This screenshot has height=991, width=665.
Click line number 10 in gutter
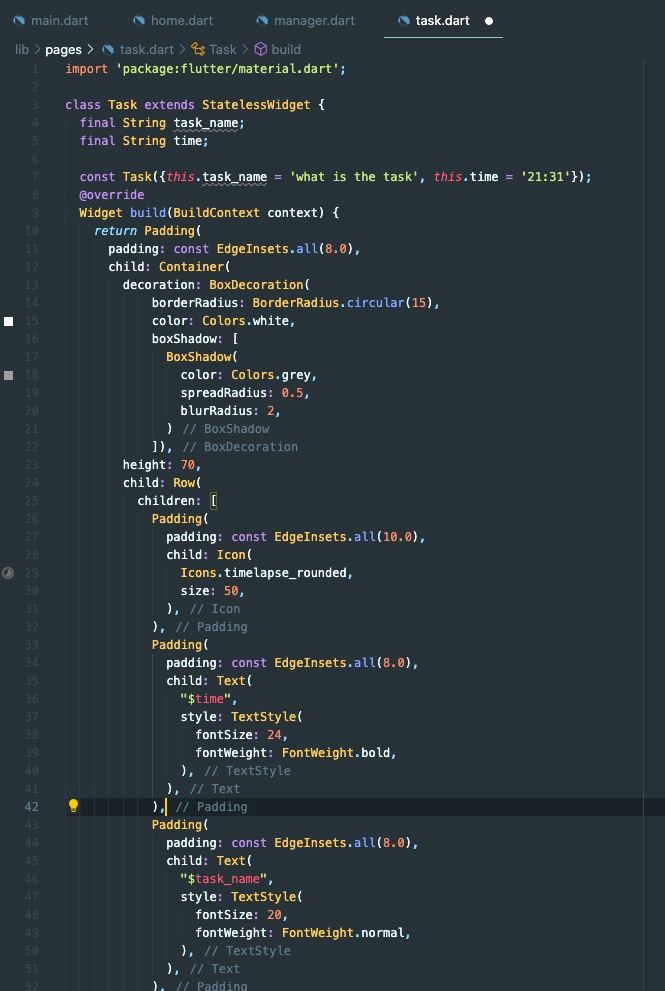click(x=32, y=231)
